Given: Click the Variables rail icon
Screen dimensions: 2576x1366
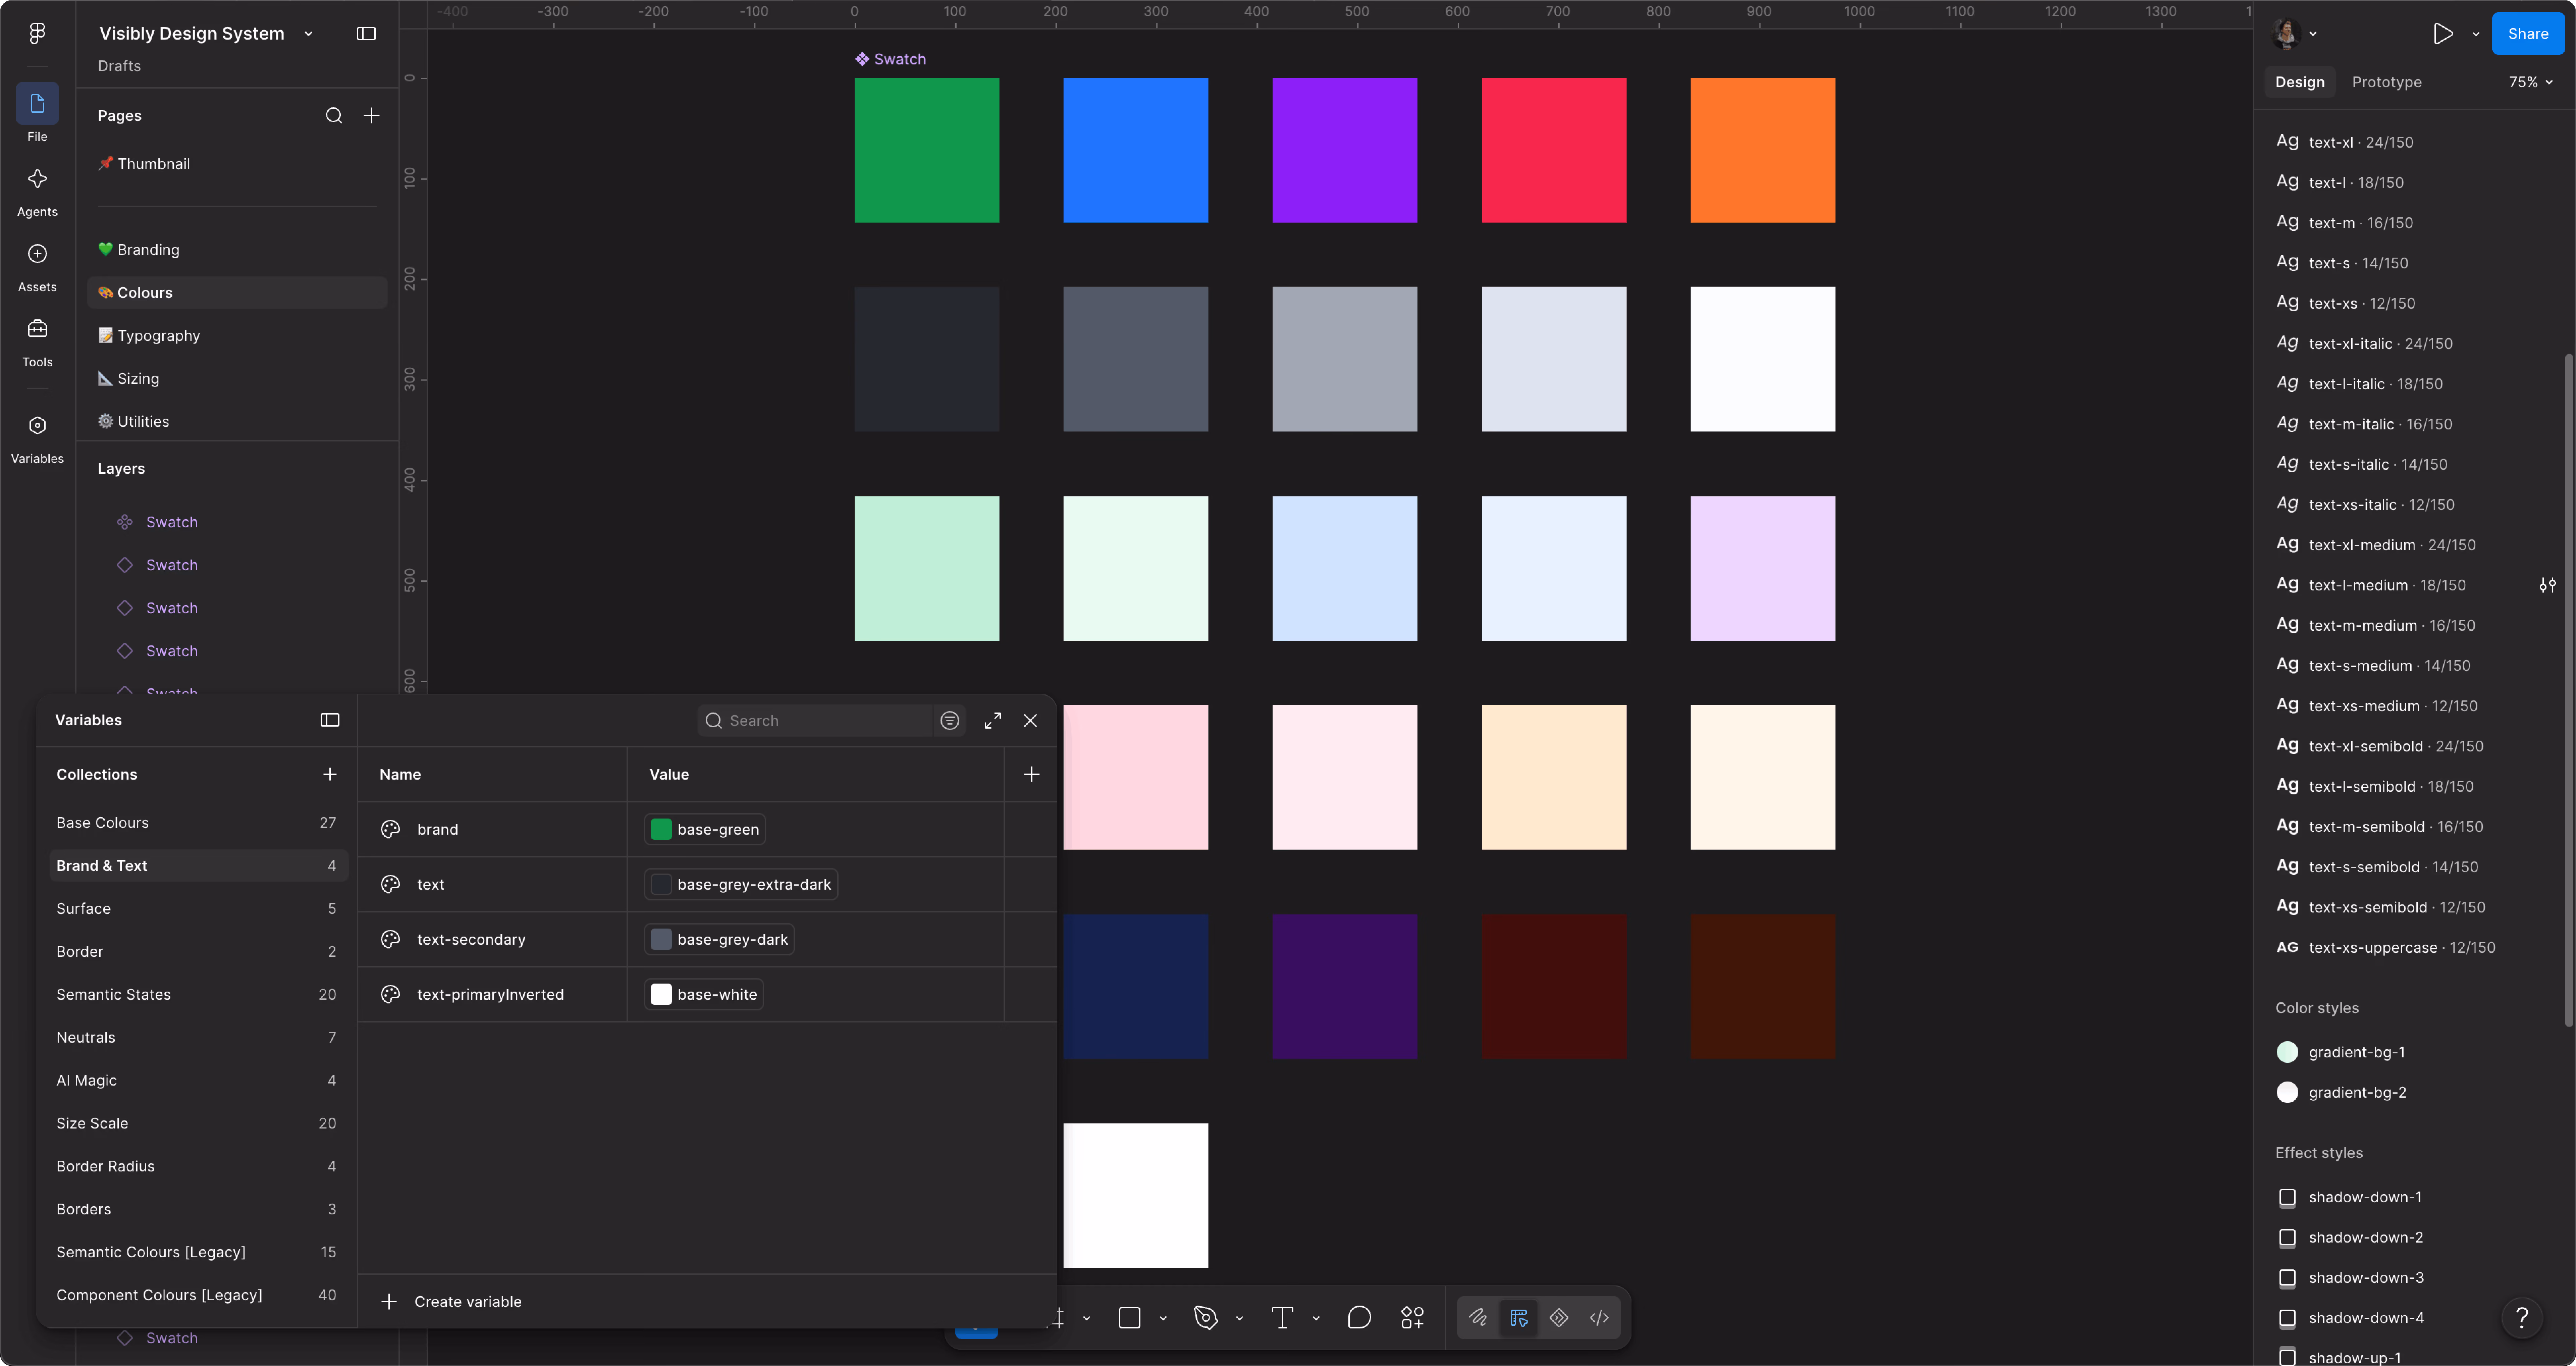Looking at the screenshot, I should [x=37, y=426].
